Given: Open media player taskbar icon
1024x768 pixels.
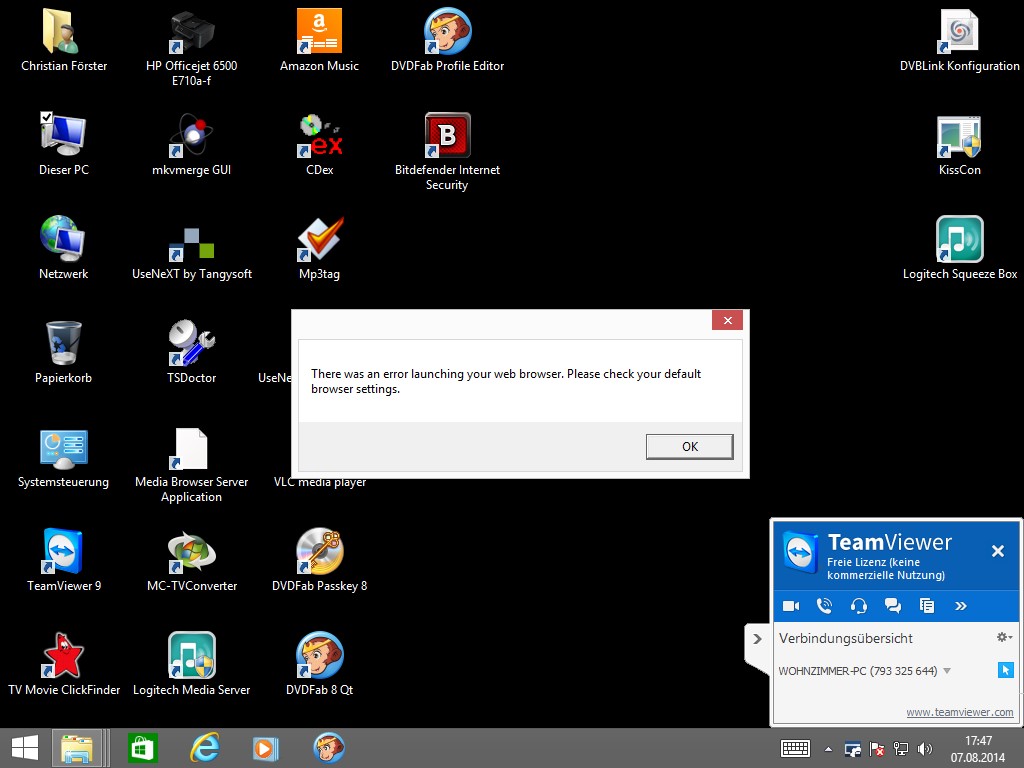Looking at the screenshot, I should (265, 748).
